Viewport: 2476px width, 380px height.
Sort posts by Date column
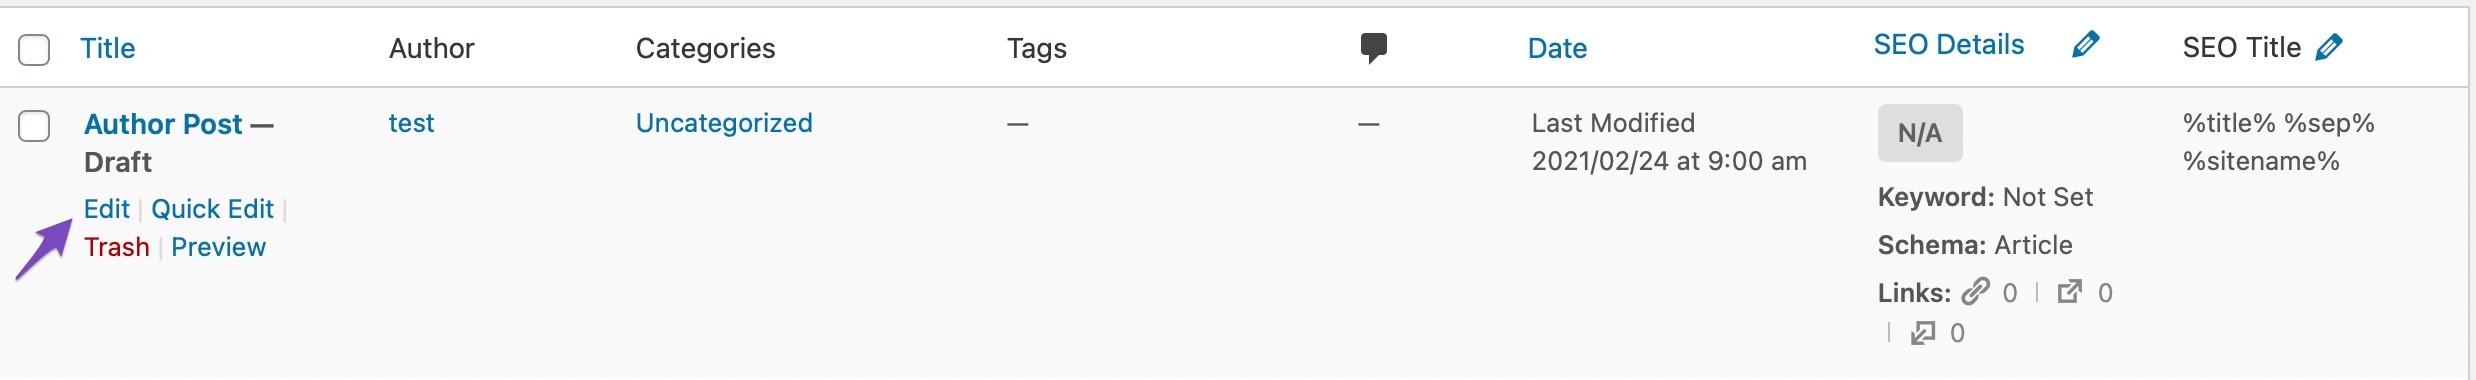point(1557,48)
